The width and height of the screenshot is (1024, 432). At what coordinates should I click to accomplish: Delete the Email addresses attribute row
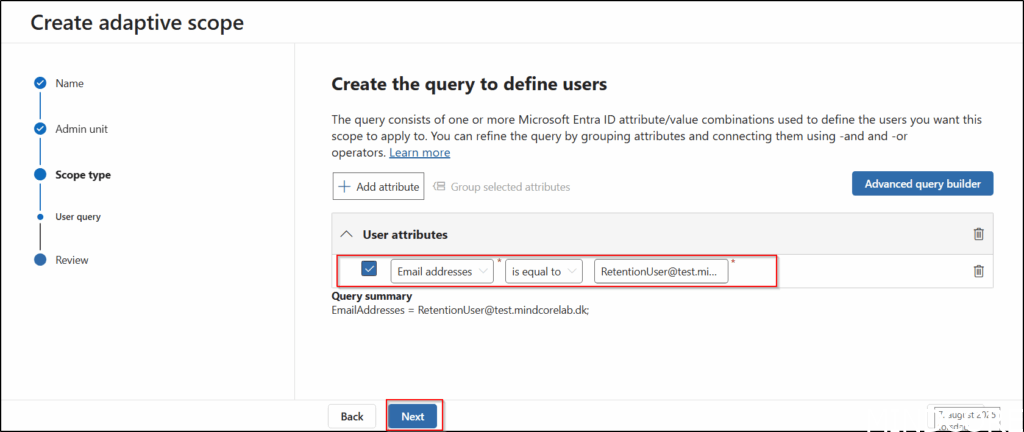click(978, 271)
